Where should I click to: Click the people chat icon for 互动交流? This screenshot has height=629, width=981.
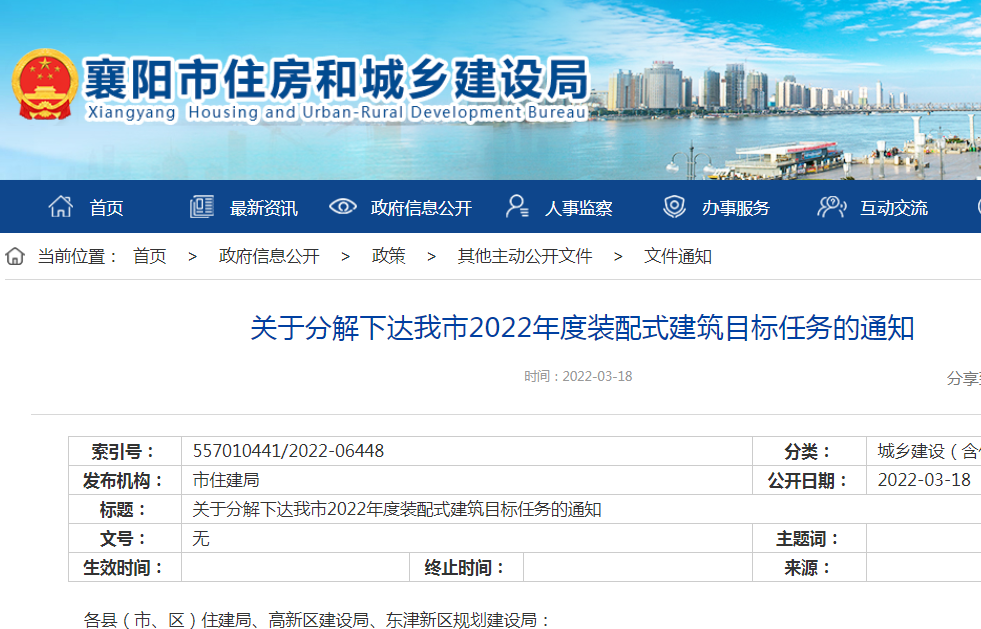pos(832,207)
